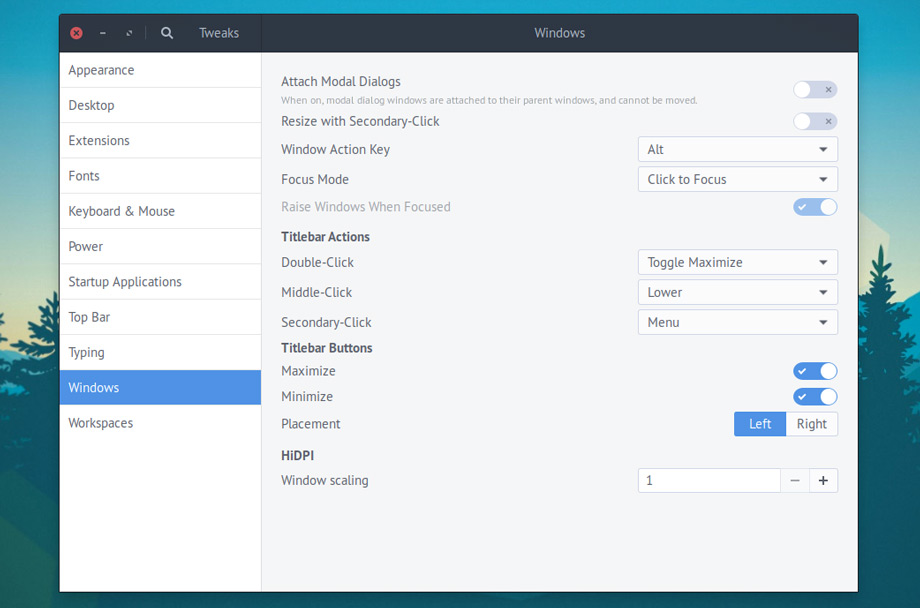Click the minus button for Window scaling
Viewport: 920px width, 608px height.
[795, 481]
